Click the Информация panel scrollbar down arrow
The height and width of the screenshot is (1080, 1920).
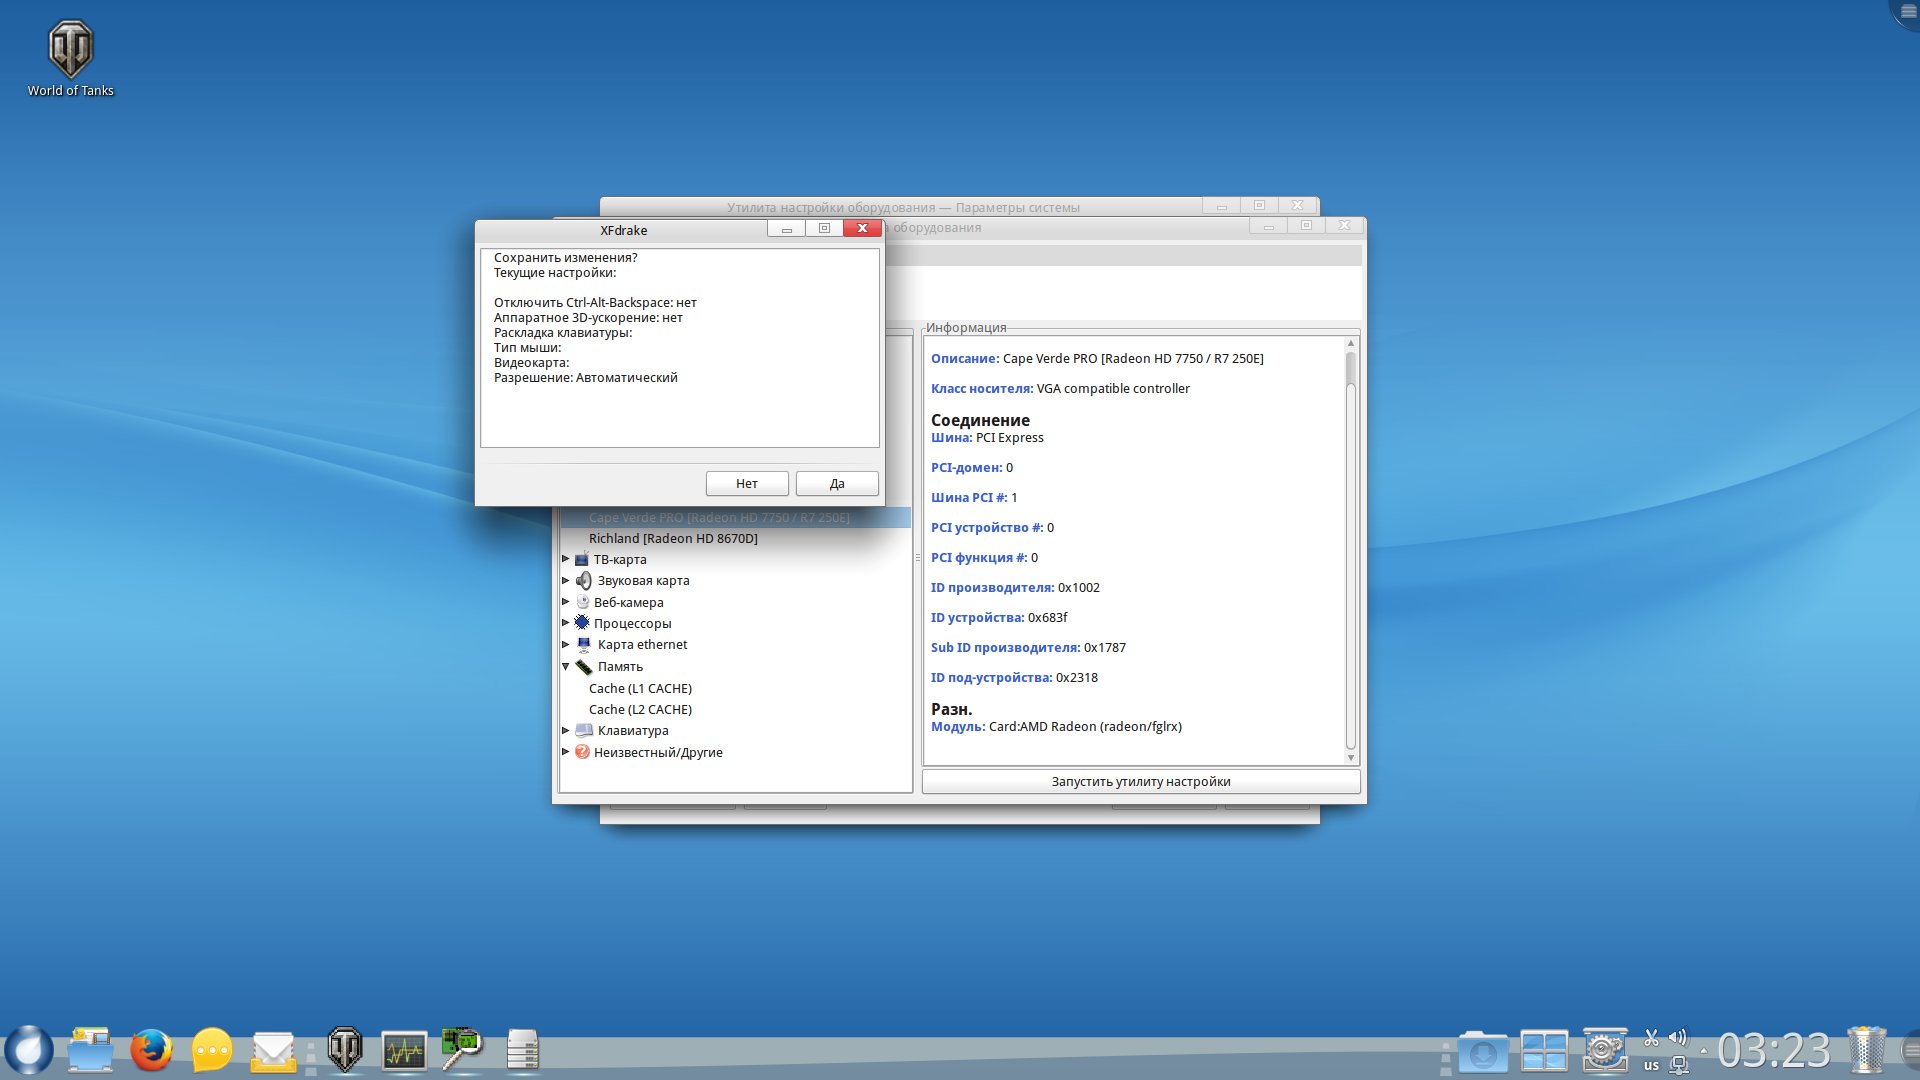pos(1350,758)
